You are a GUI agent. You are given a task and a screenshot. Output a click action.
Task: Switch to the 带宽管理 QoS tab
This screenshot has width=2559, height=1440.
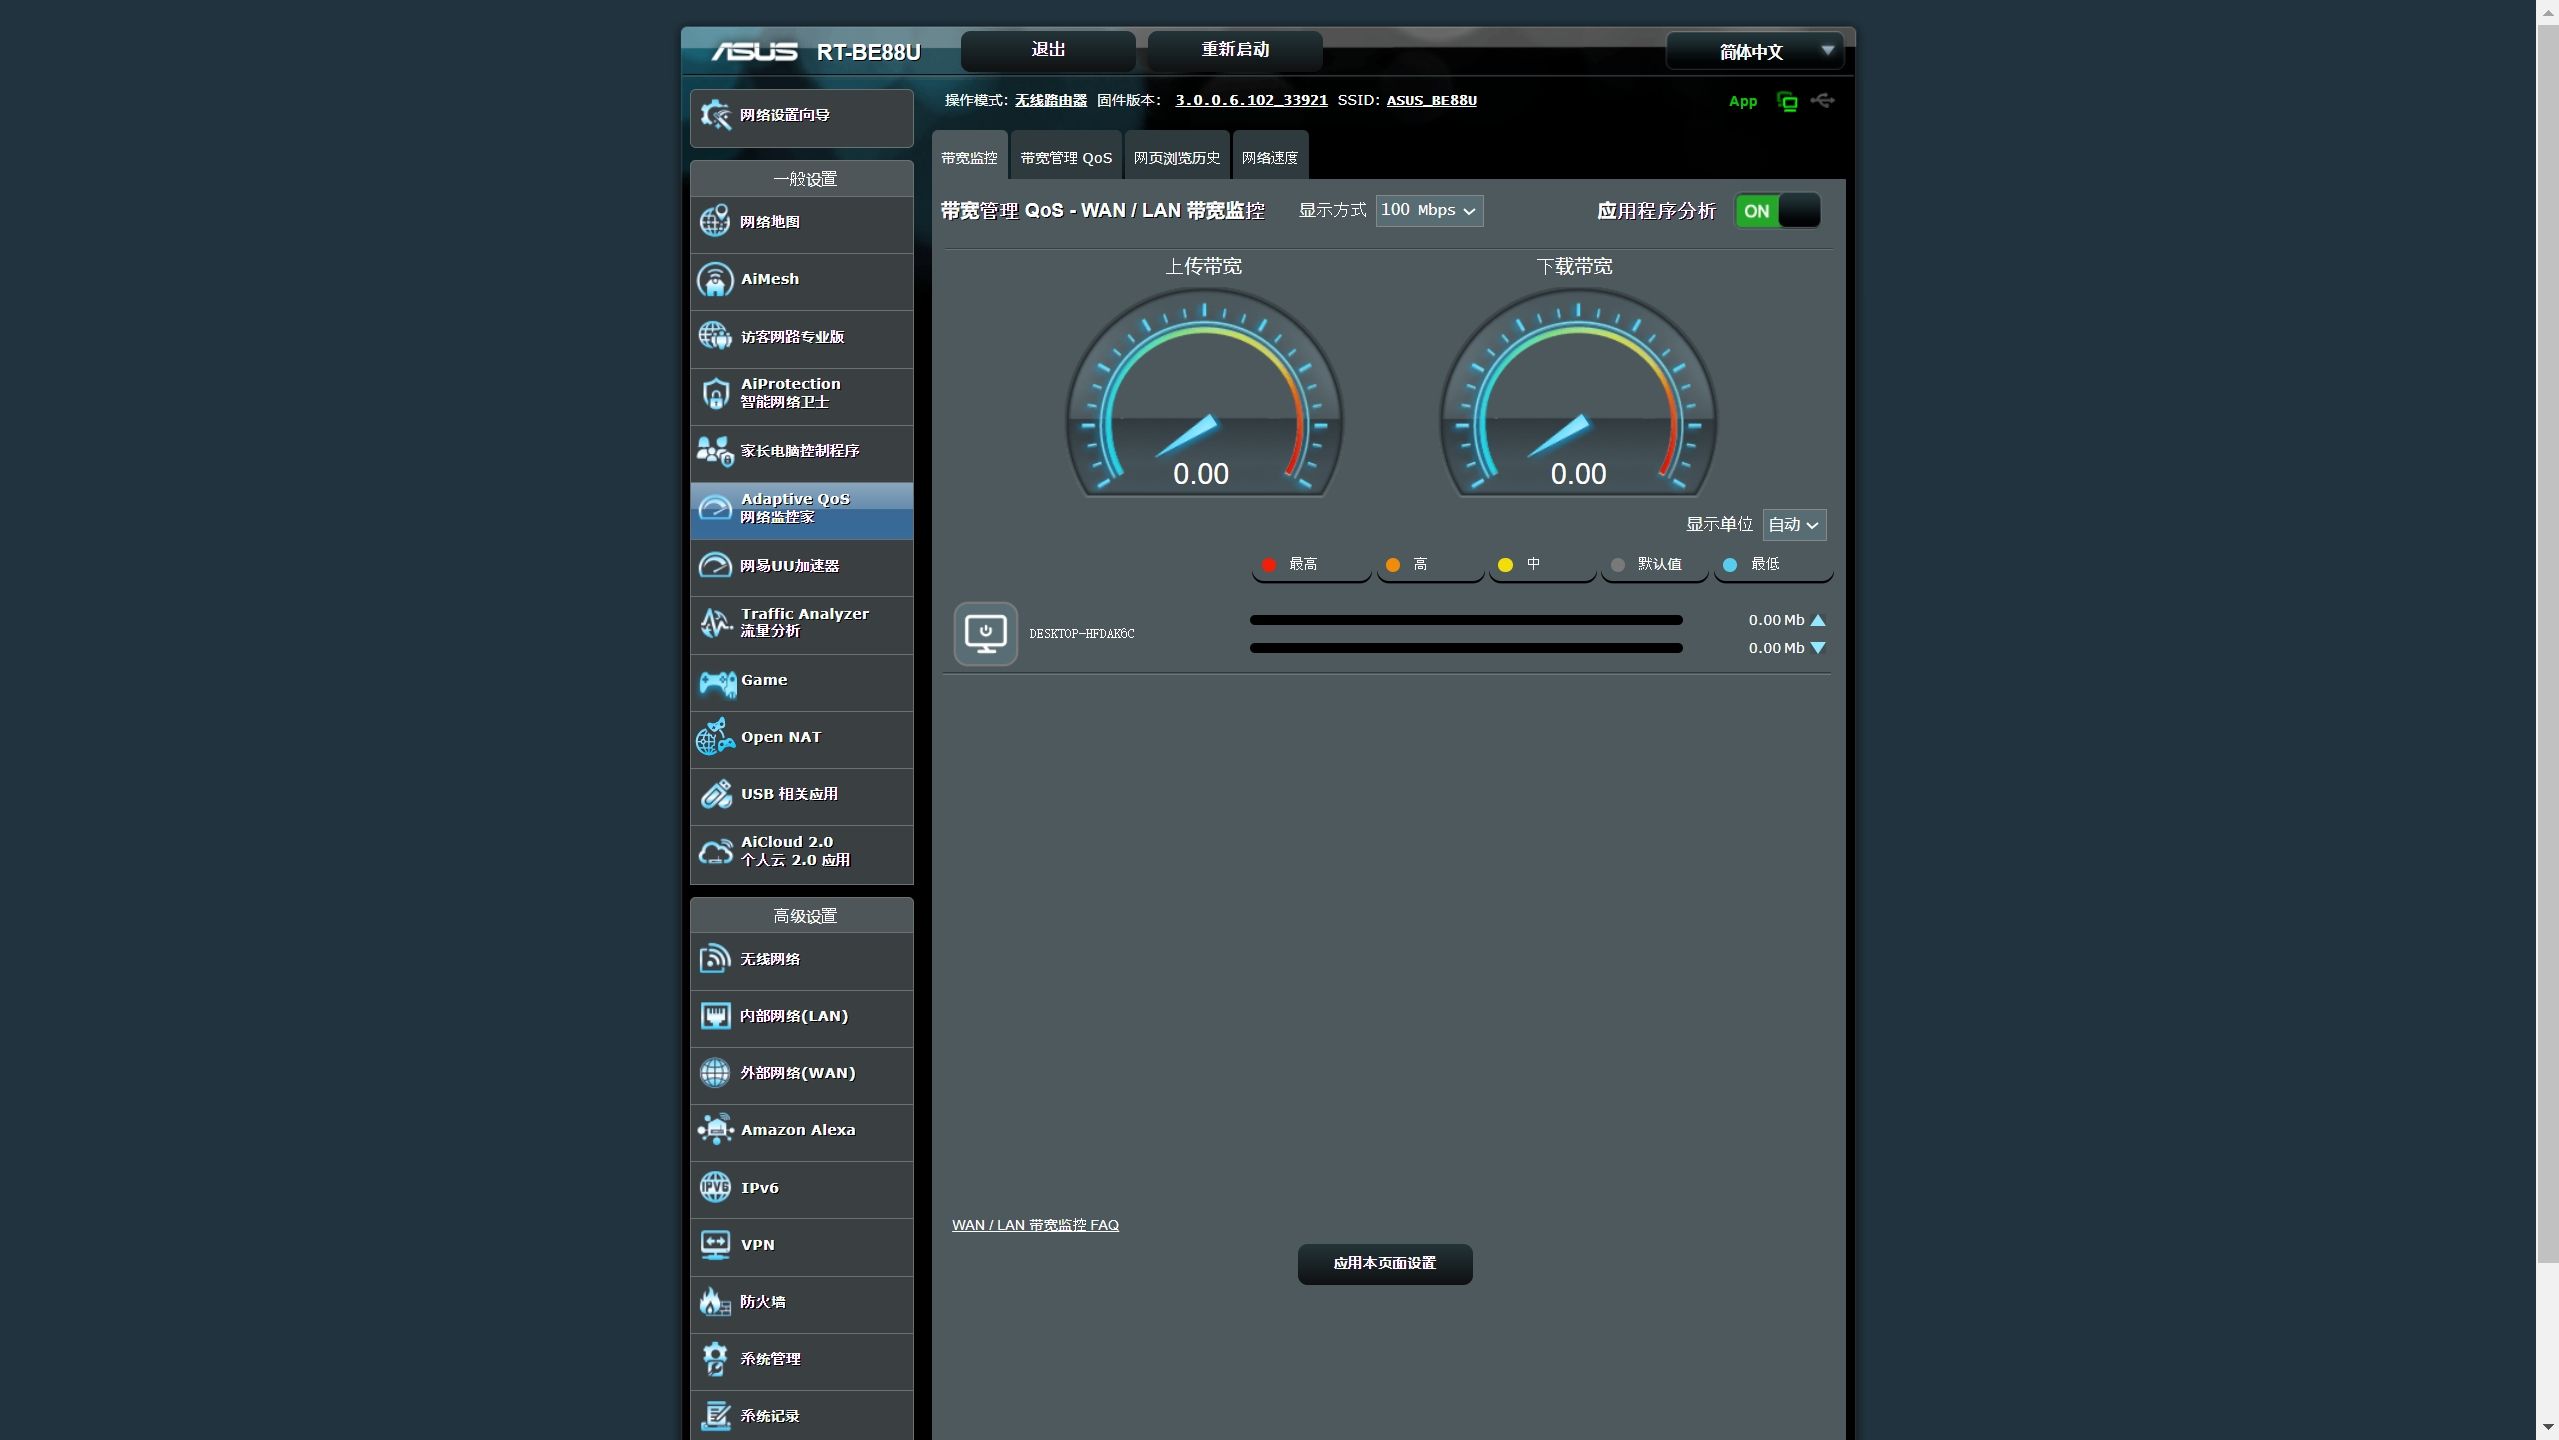tap(1066, 158)
